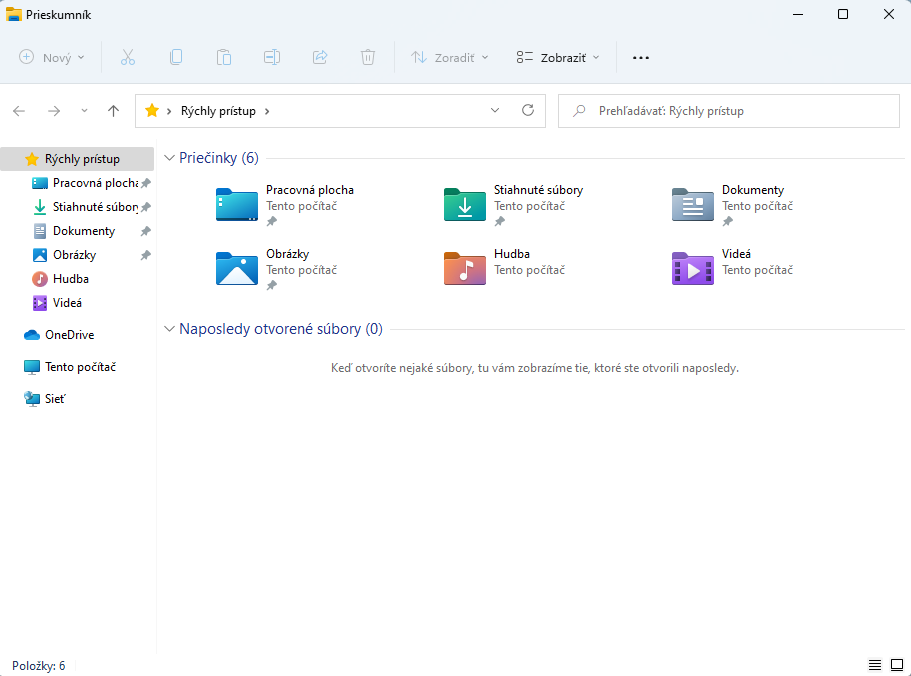Select OneDrive in the navigation pane
The height and width of the screenshot is (676, 911).
point(69,335)
